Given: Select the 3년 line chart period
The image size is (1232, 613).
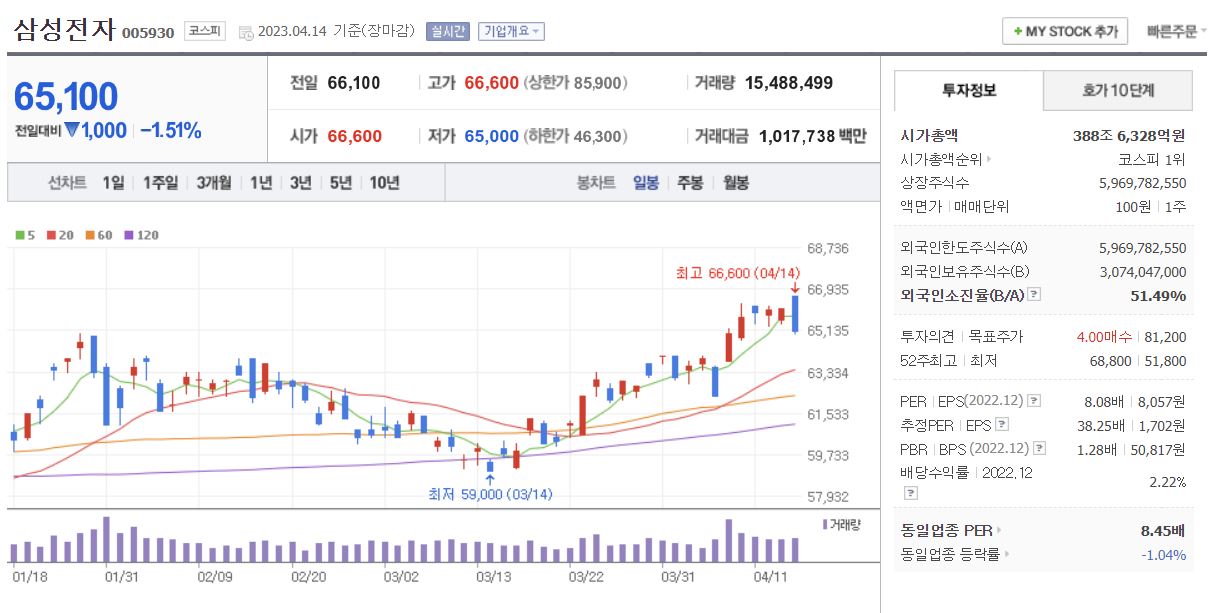Looking at the screenshot, I should 301,182.
